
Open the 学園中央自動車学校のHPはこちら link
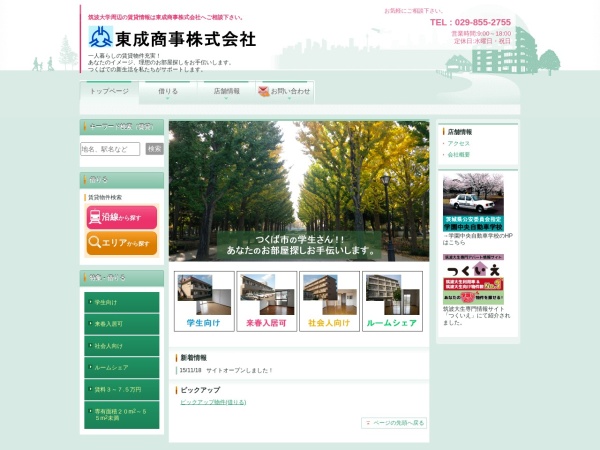478,239
